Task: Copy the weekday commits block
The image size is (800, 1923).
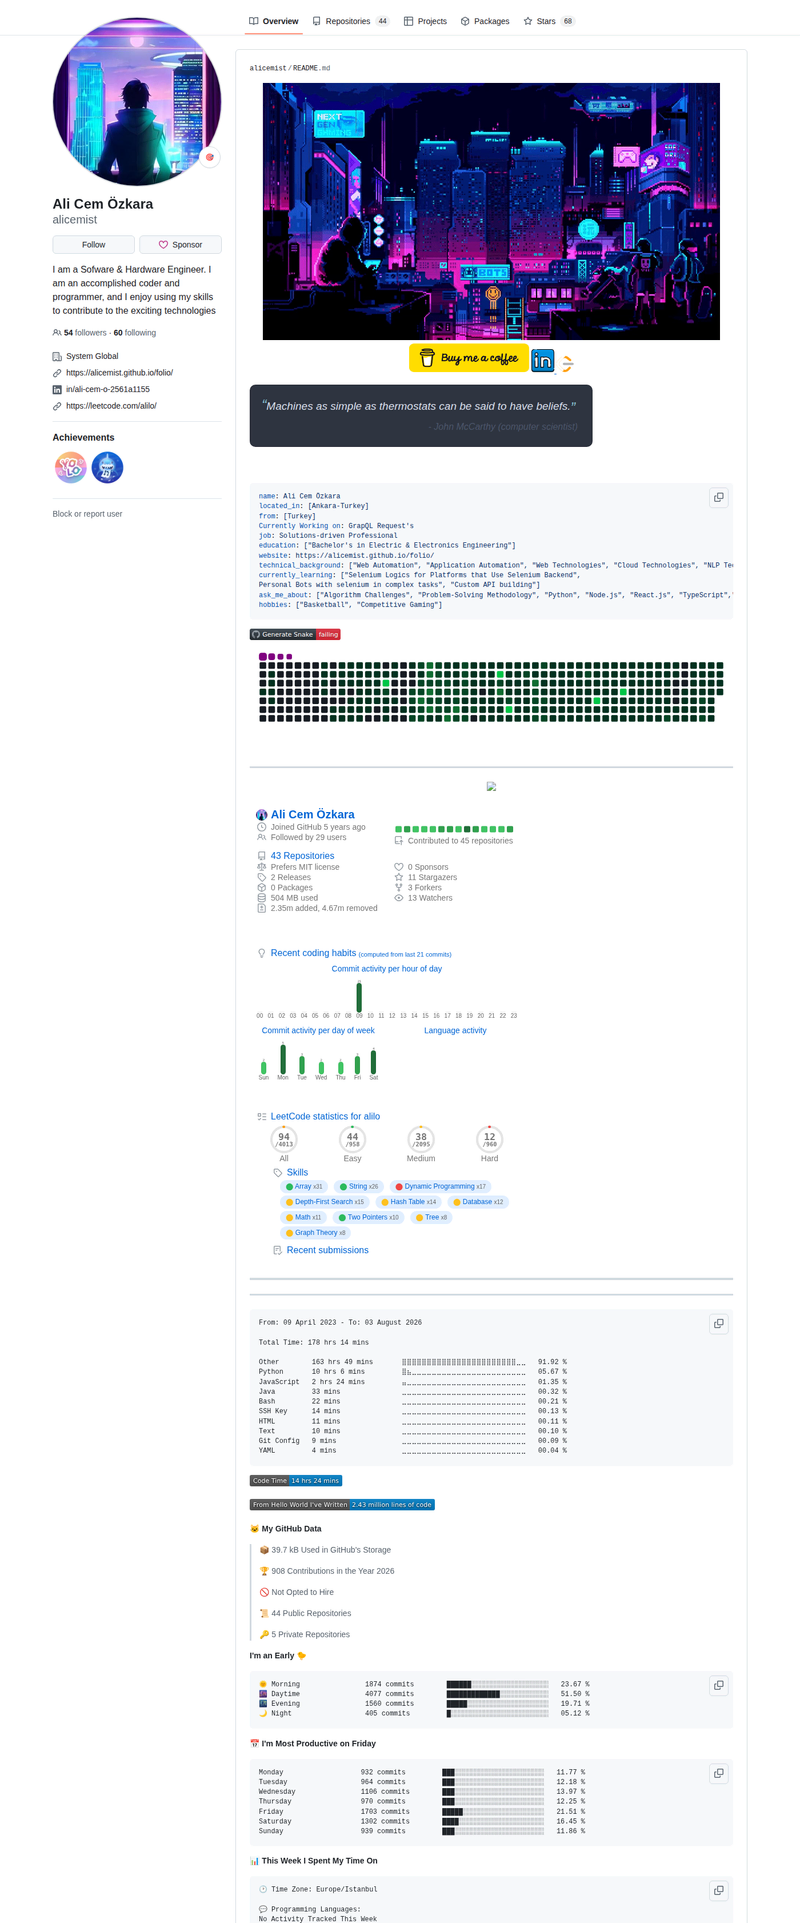Action: pyautogui.click(x=718, y=1773)
